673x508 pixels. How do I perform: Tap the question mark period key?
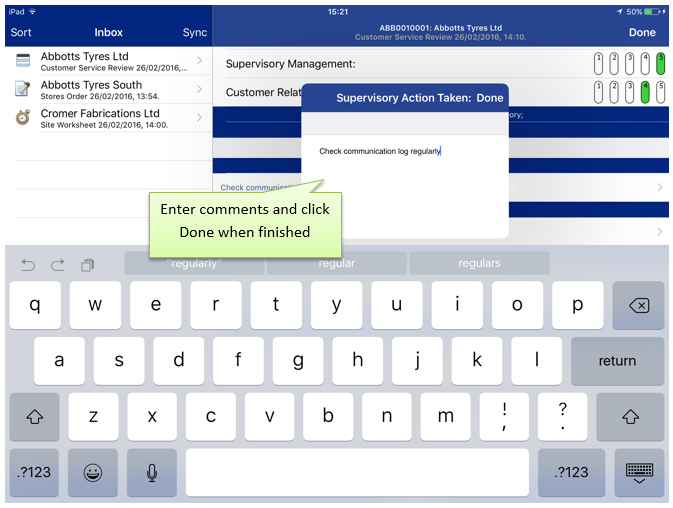(562, 417)
